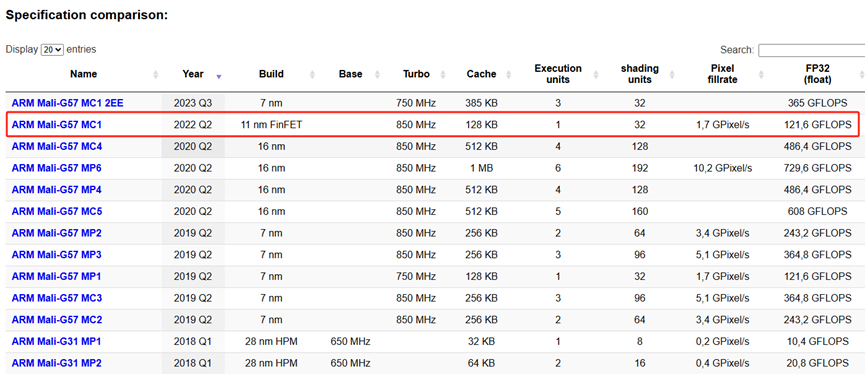Open the Display entries count dropdown

52,50
